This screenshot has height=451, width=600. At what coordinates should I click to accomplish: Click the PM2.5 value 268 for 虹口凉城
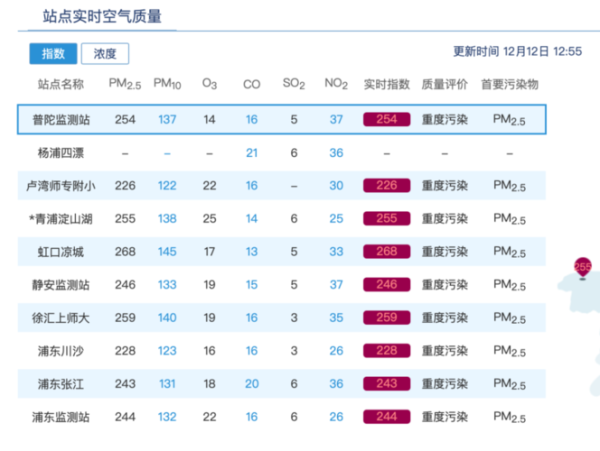click(x=125, y=252)
